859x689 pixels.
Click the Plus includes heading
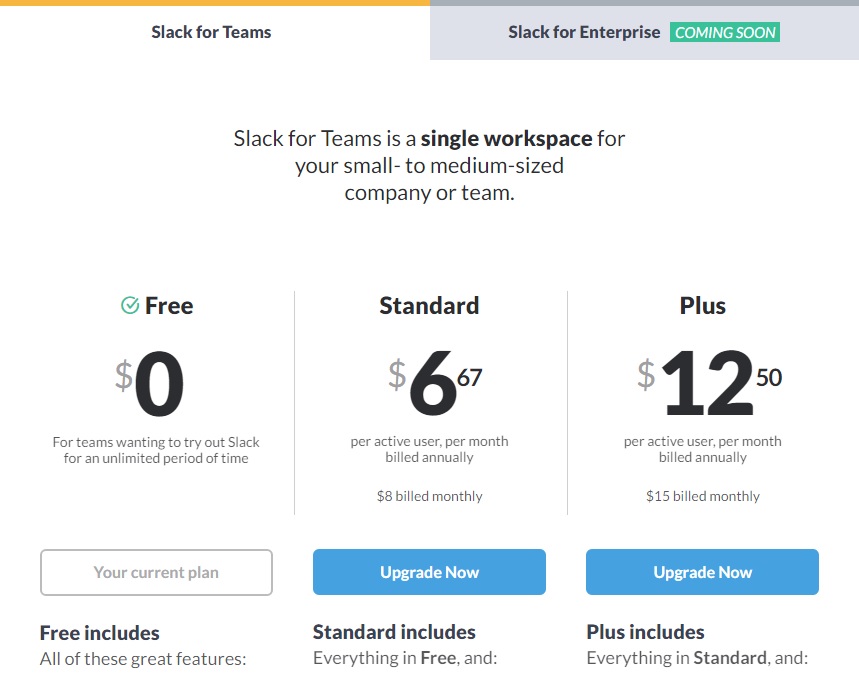[646, 632]
